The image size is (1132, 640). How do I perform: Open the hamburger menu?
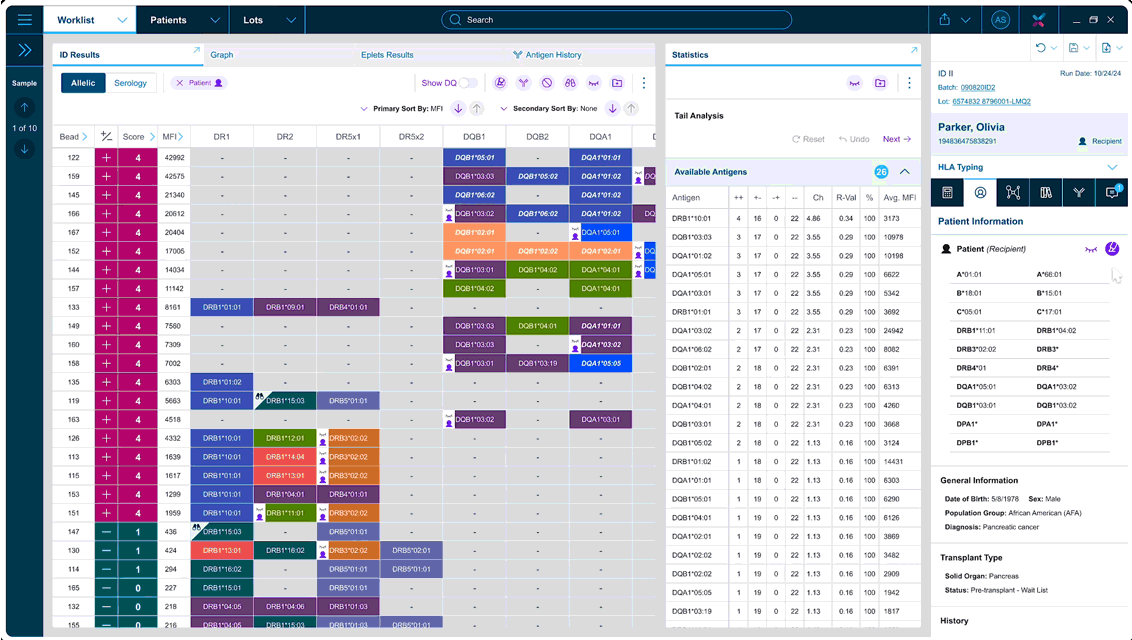[x=24, y=20]
